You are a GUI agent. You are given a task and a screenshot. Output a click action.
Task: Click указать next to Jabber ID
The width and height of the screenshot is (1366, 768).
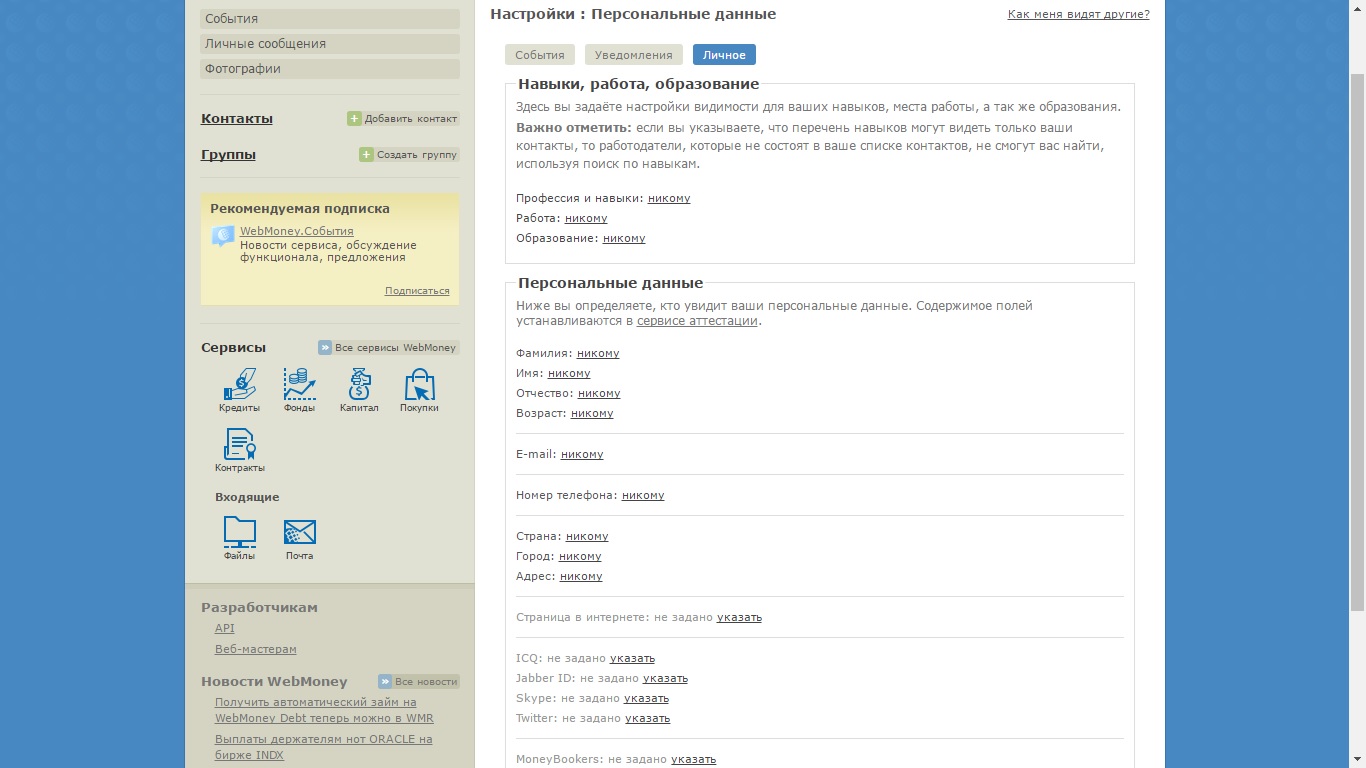click(x=665, y=678)
